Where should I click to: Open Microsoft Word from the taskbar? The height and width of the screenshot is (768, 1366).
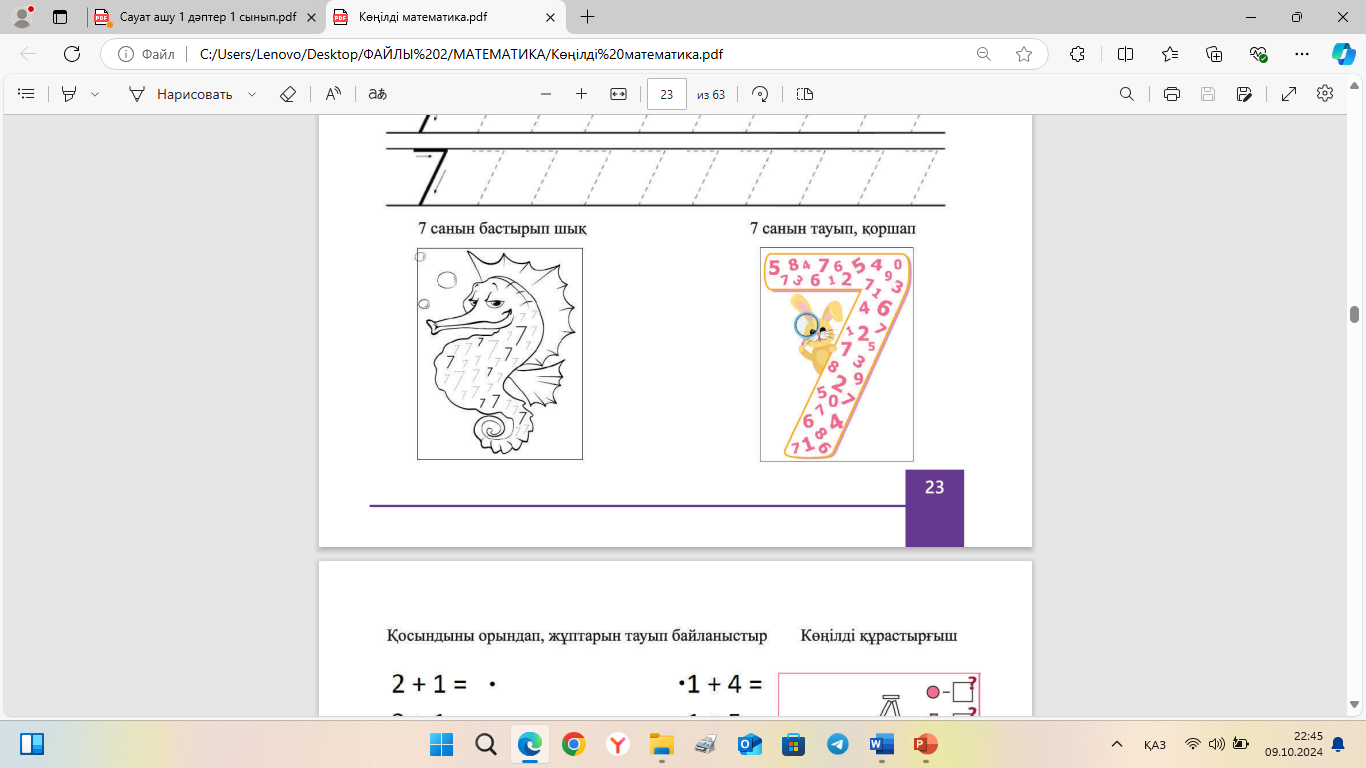(882, 744)
